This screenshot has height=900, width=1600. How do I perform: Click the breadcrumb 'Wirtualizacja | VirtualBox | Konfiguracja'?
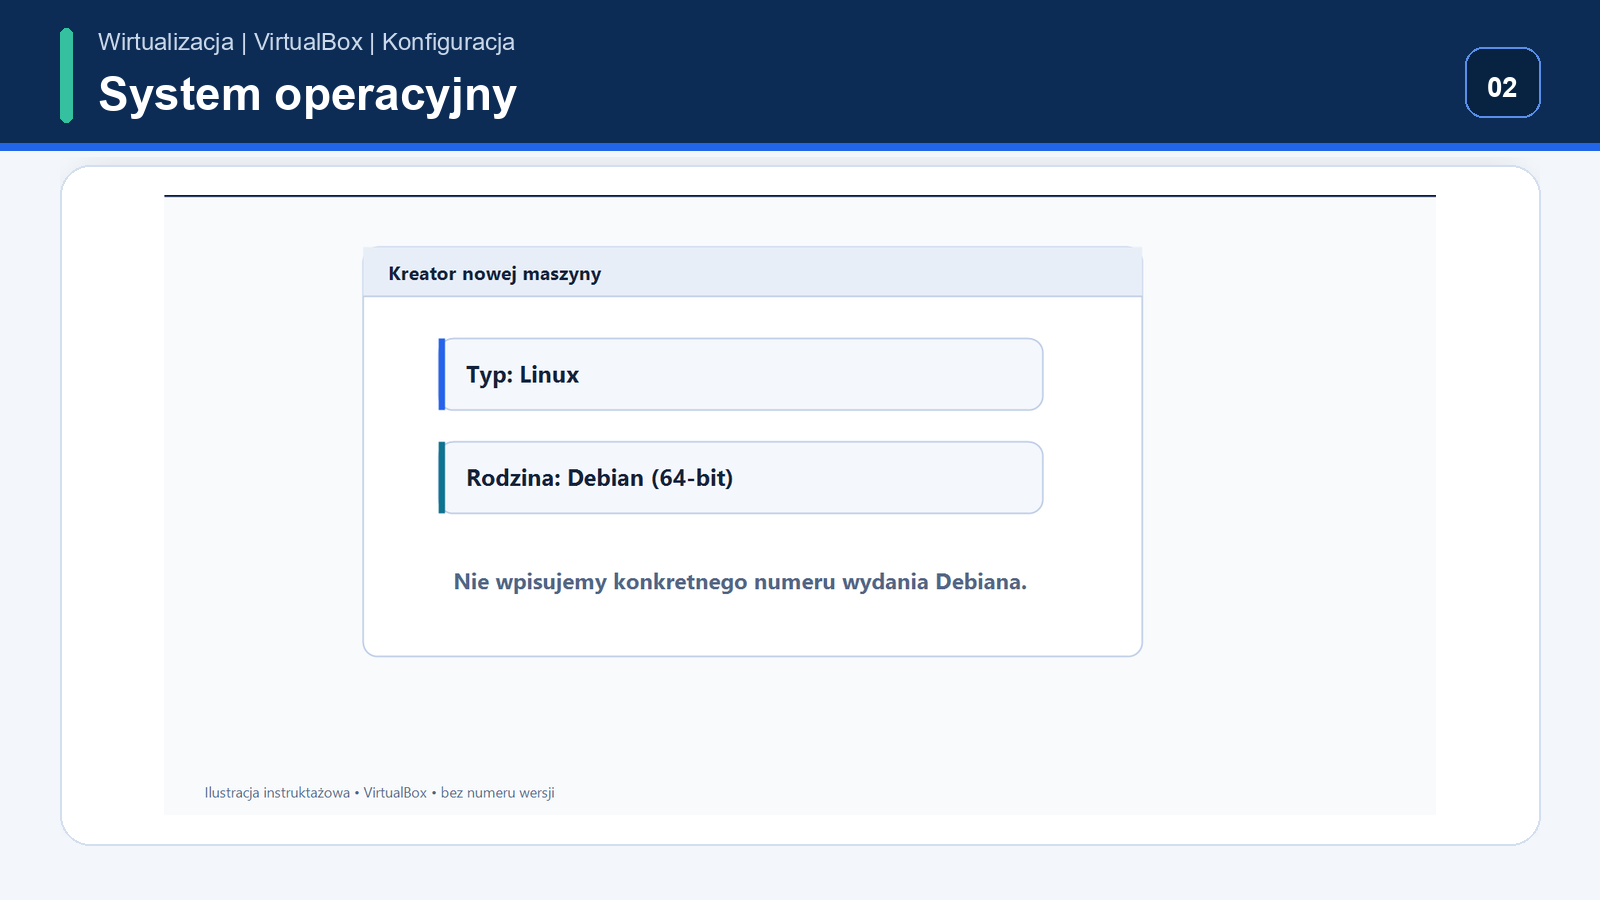pos(306,42)
